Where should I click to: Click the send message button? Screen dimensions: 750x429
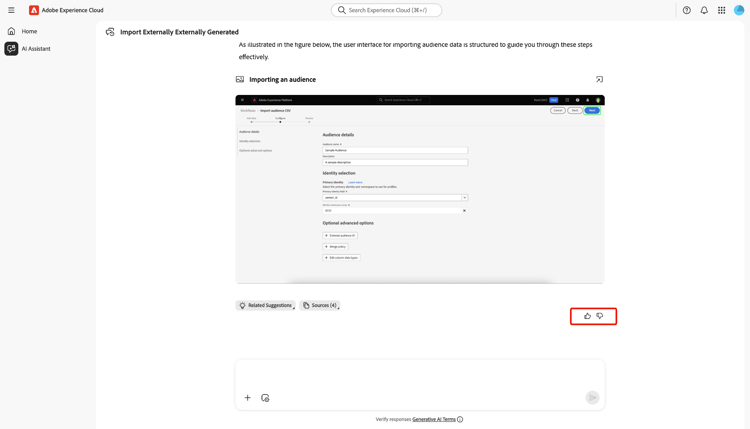click(x=592, y=397)
